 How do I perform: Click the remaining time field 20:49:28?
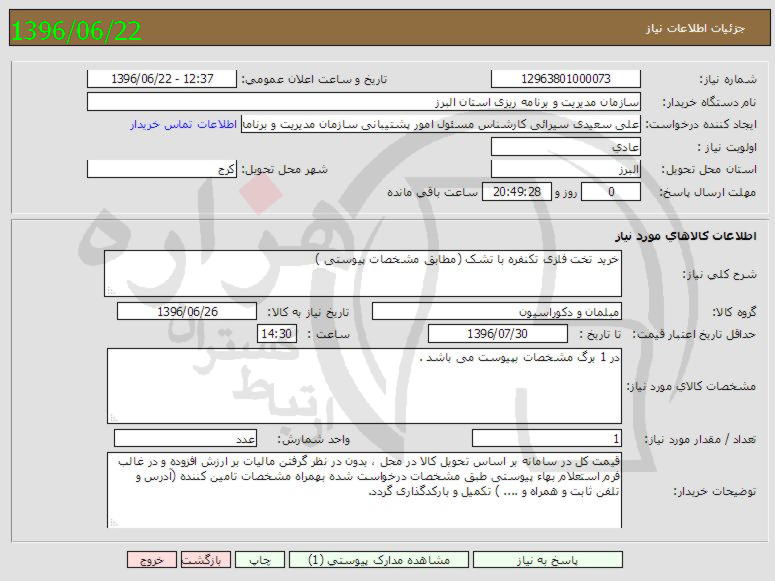tap(517, 192)
